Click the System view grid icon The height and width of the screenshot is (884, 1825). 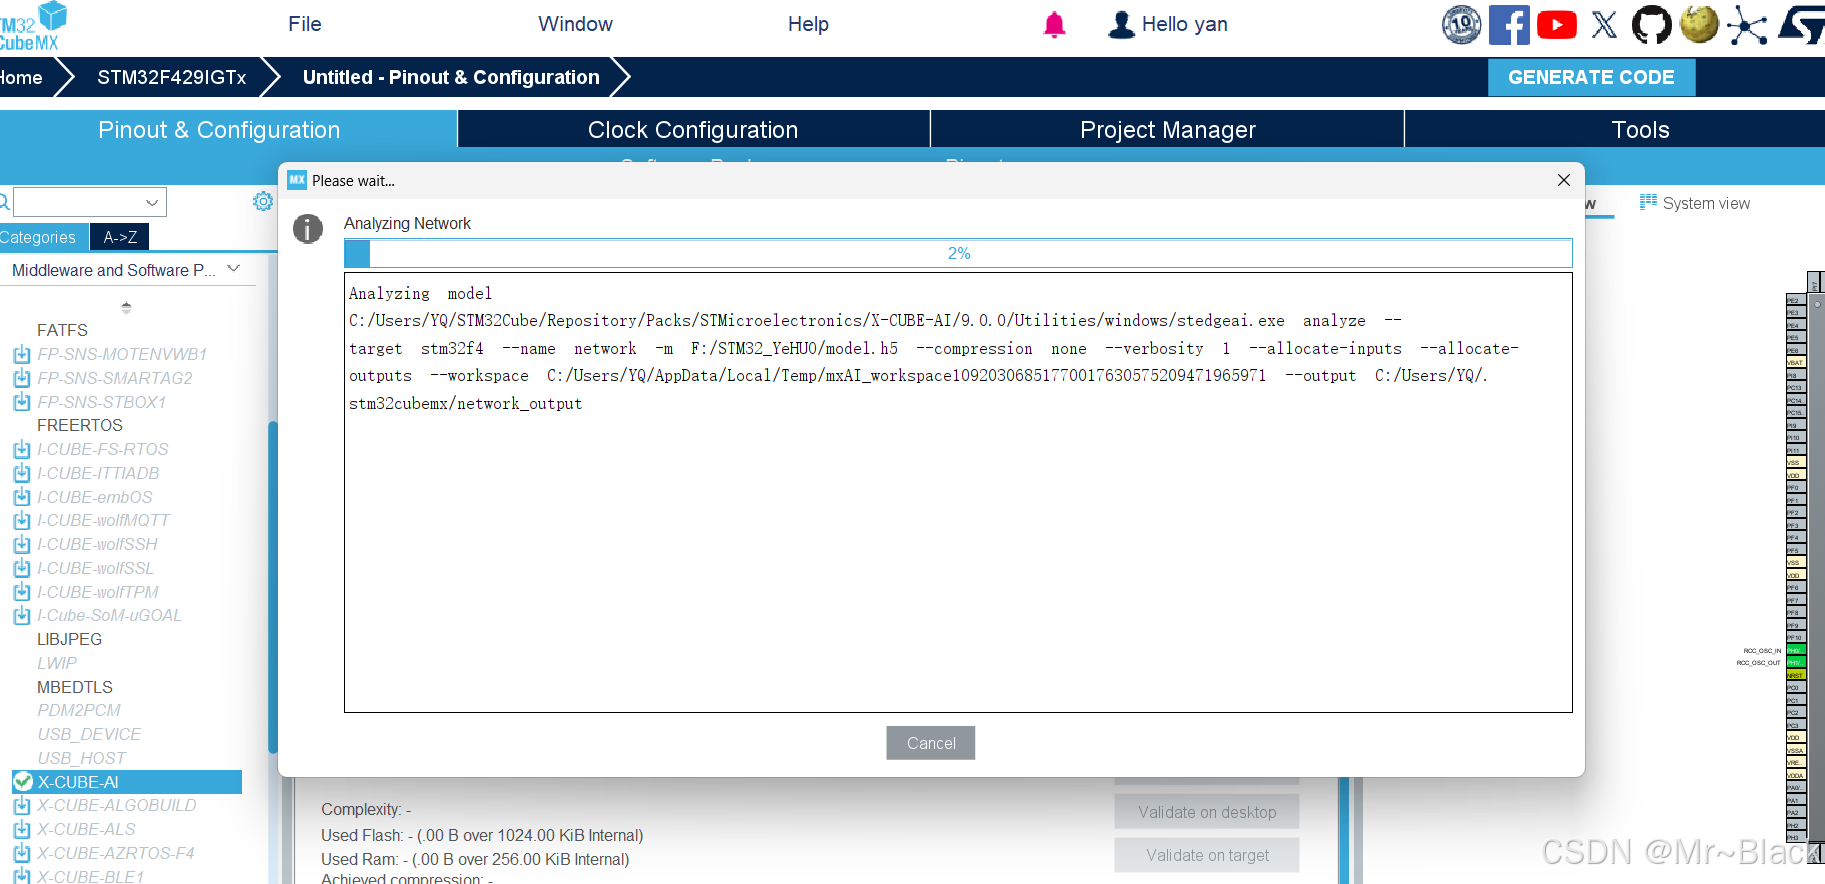click(x=1648, y=202)
